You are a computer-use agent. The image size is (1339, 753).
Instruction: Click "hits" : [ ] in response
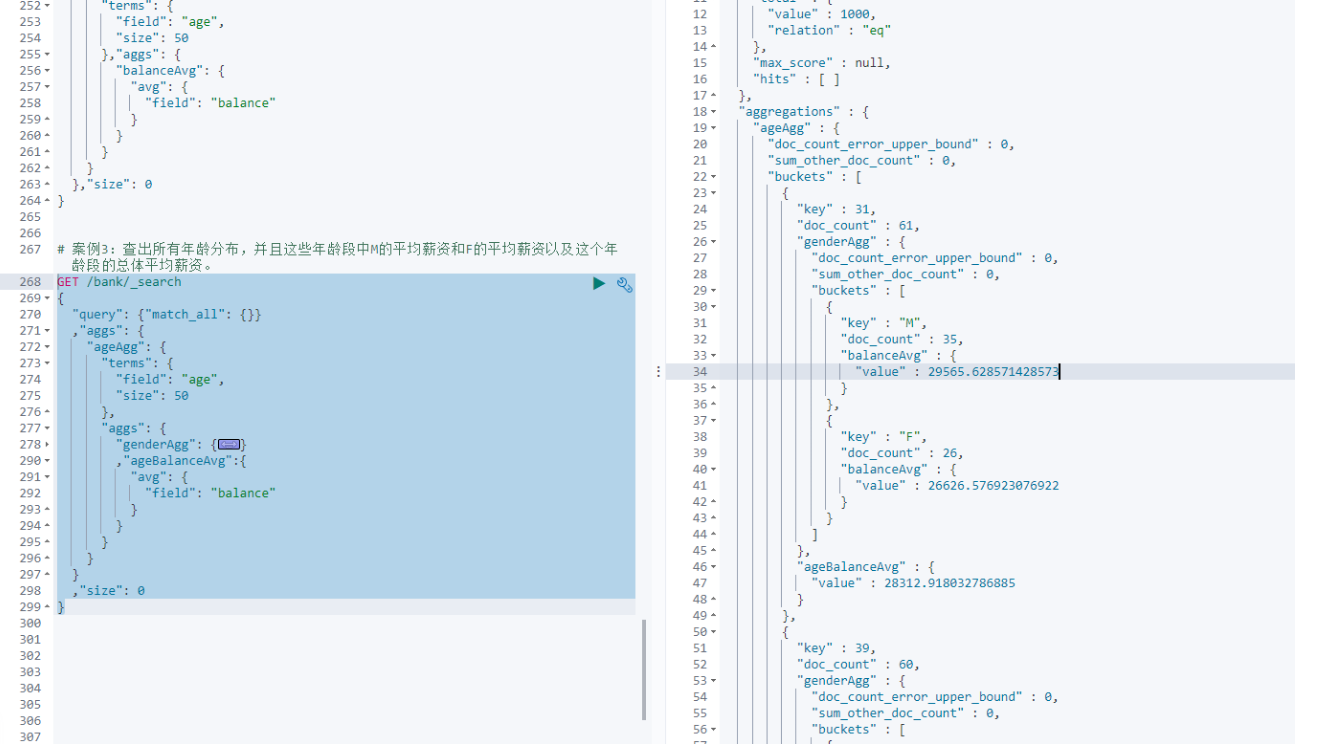(796, 79)
